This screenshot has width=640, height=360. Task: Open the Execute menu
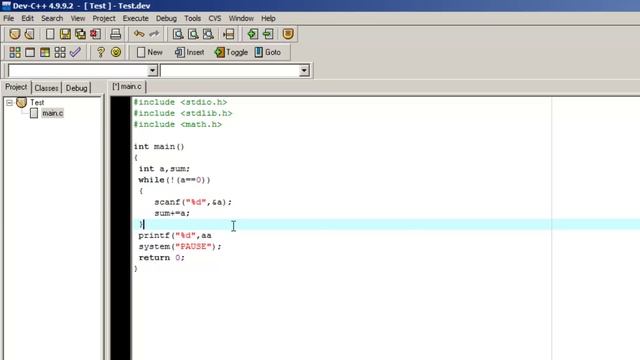136,18
